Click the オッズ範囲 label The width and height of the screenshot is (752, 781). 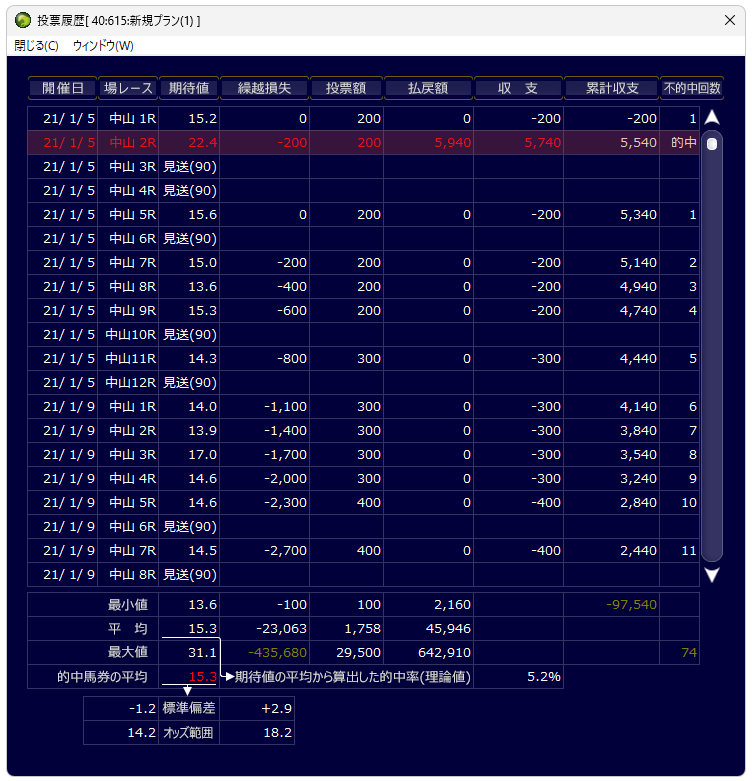coord(188,733)
